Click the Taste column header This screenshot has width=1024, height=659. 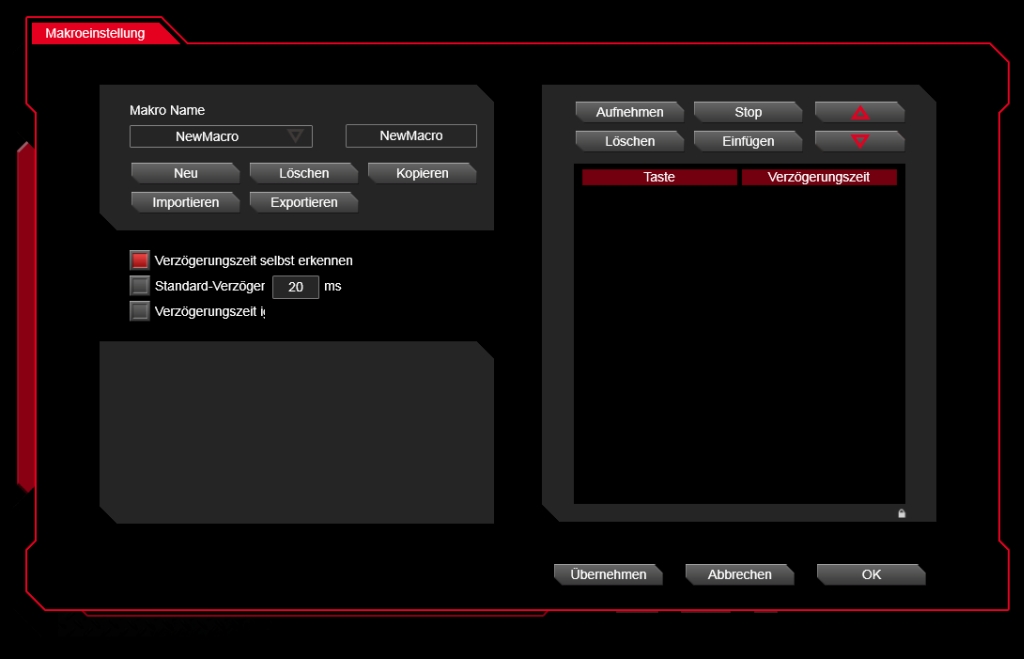[659, 177]
